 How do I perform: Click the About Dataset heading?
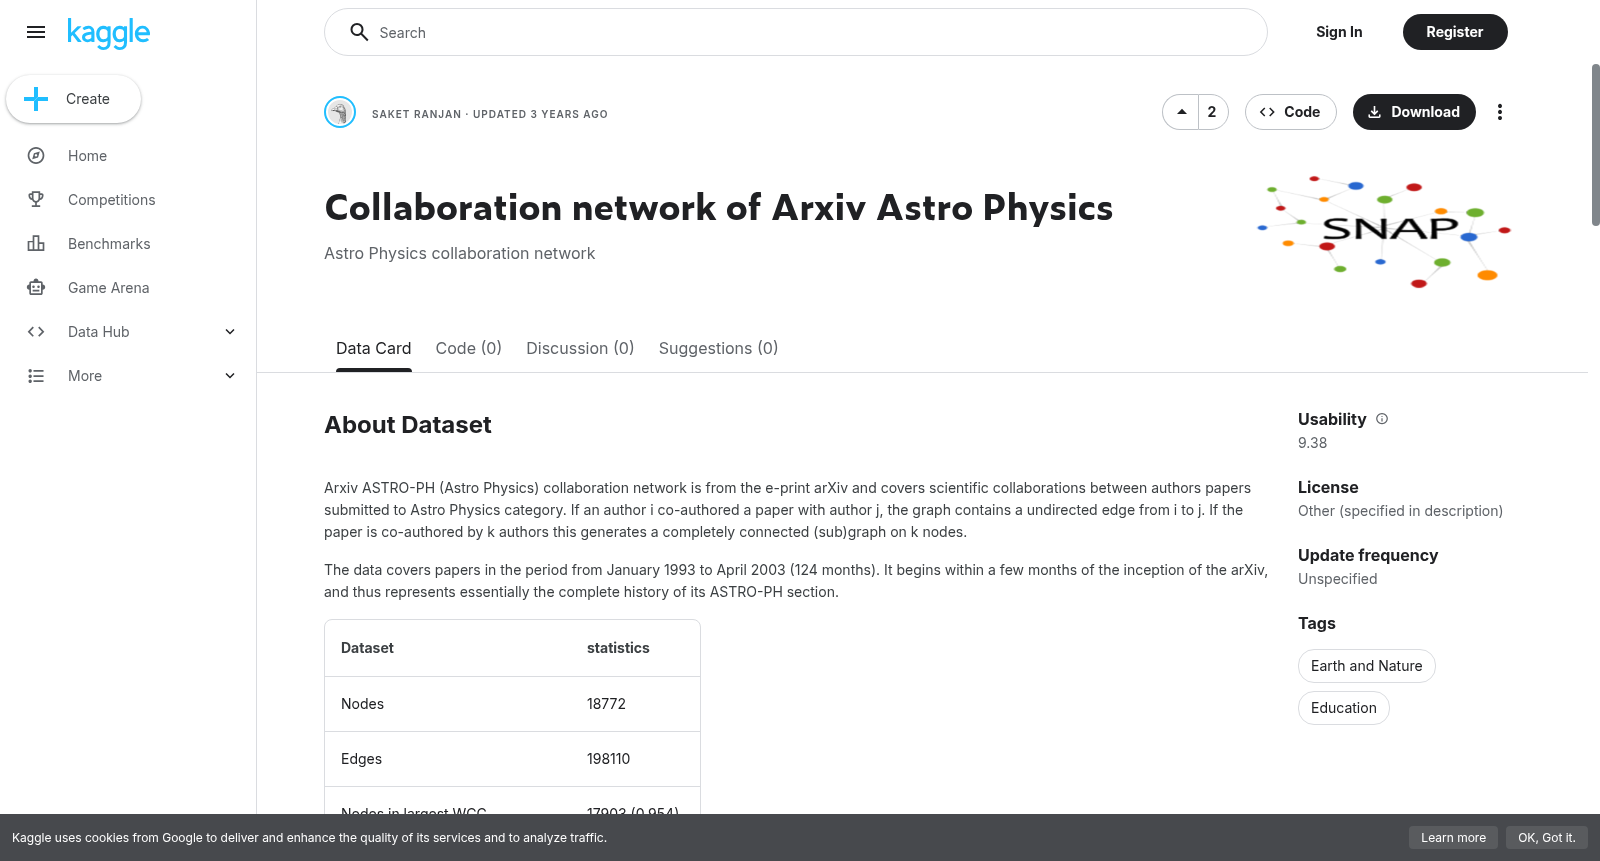[408, 425]
